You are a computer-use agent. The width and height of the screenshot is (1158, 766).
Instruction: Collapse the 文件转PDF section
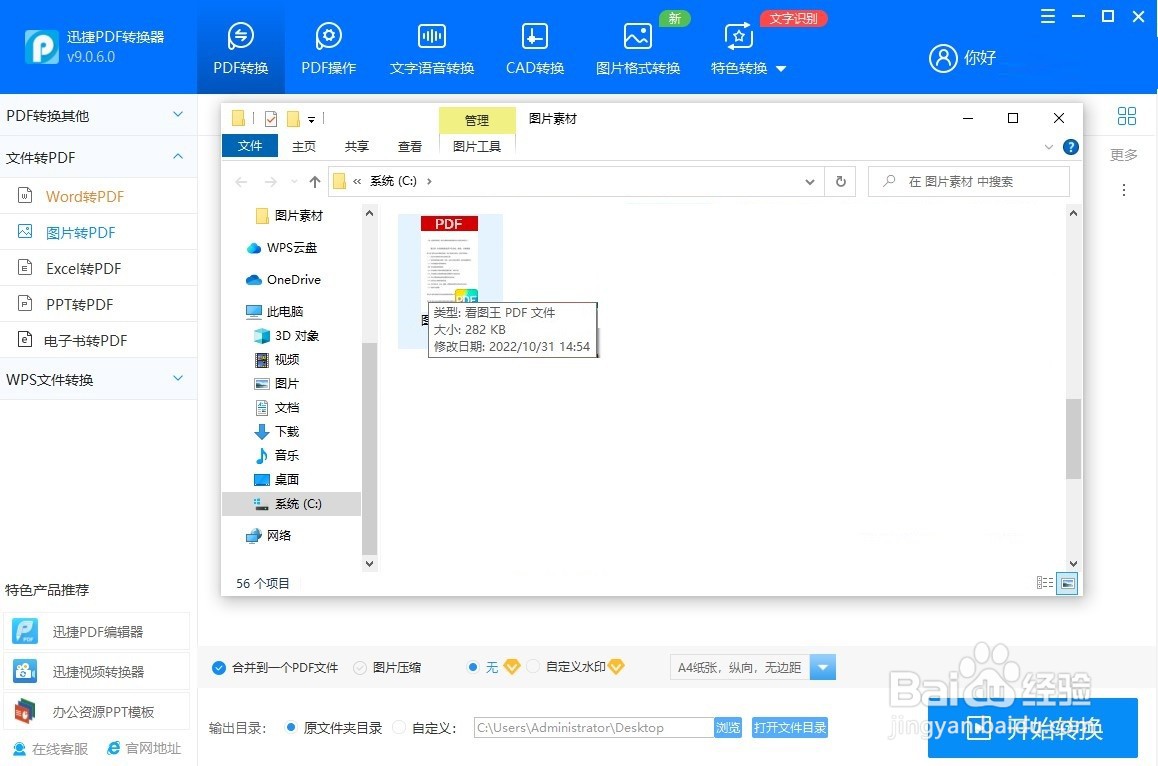[x=98, y=157]
